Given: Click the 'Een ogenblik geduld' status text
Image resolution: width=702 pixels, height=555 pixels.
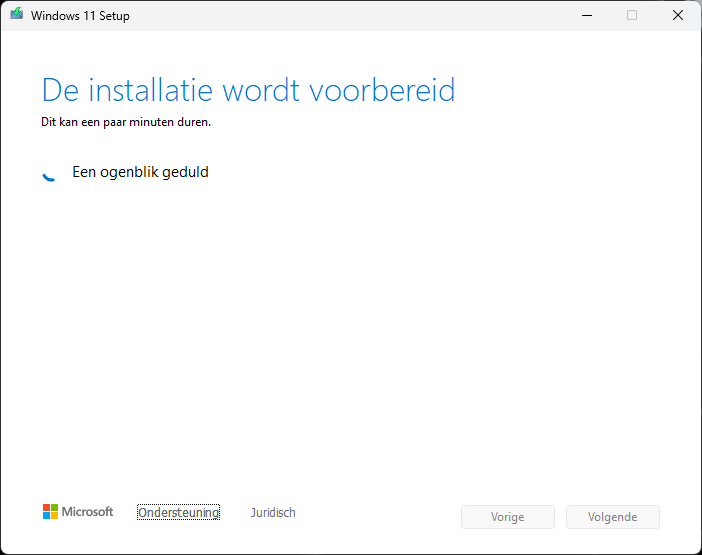Looking at the screenshot, I should [141, 172].
